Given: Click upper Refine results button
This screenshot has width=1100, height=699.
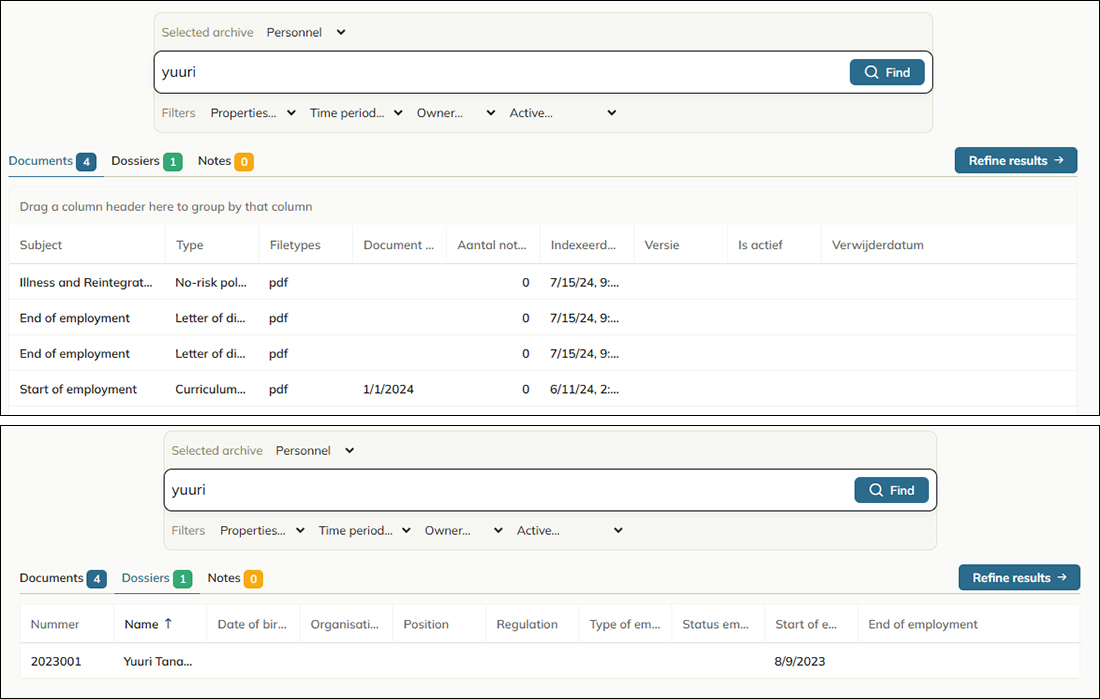Looking at the screenshot, I should pos(1016,161).
